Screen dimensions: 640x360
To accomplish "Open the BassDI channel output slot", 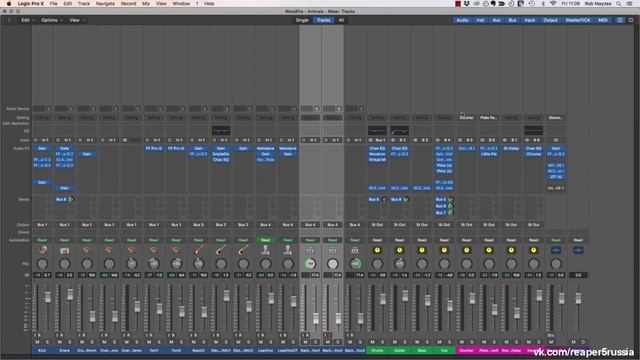I will coord(198,225).
